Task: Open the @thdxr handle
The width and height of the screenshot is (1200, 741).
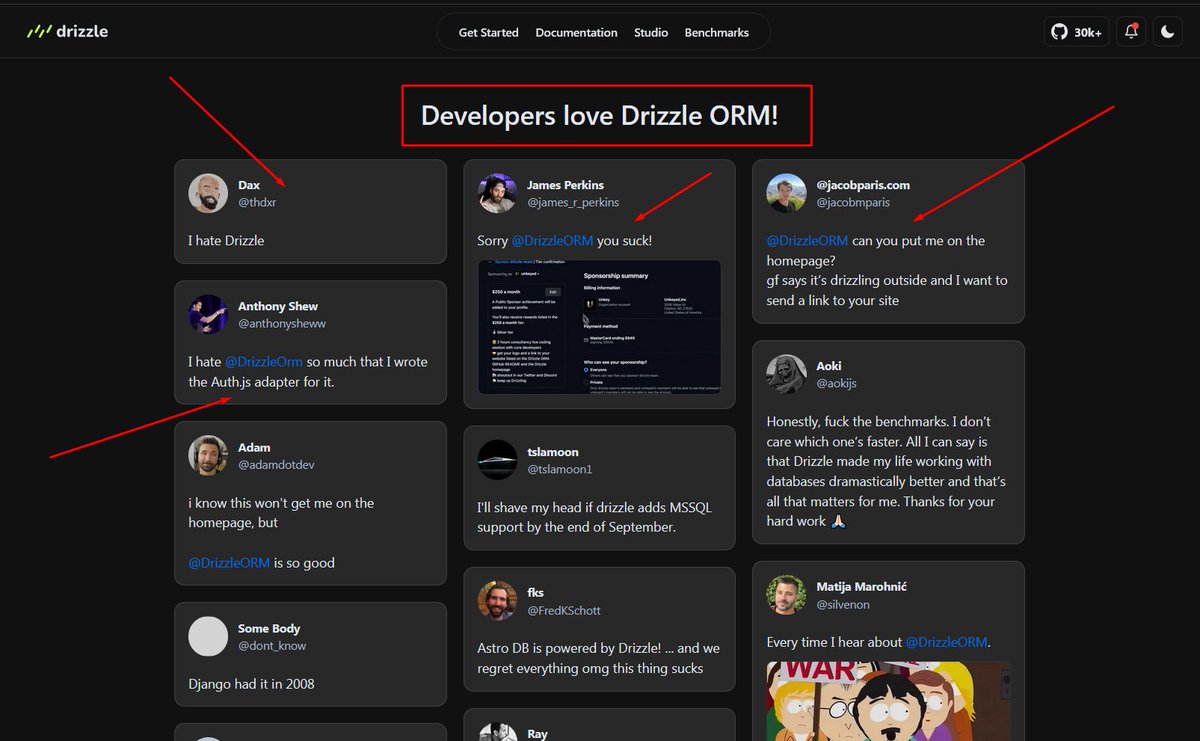Action: point(257,202)
